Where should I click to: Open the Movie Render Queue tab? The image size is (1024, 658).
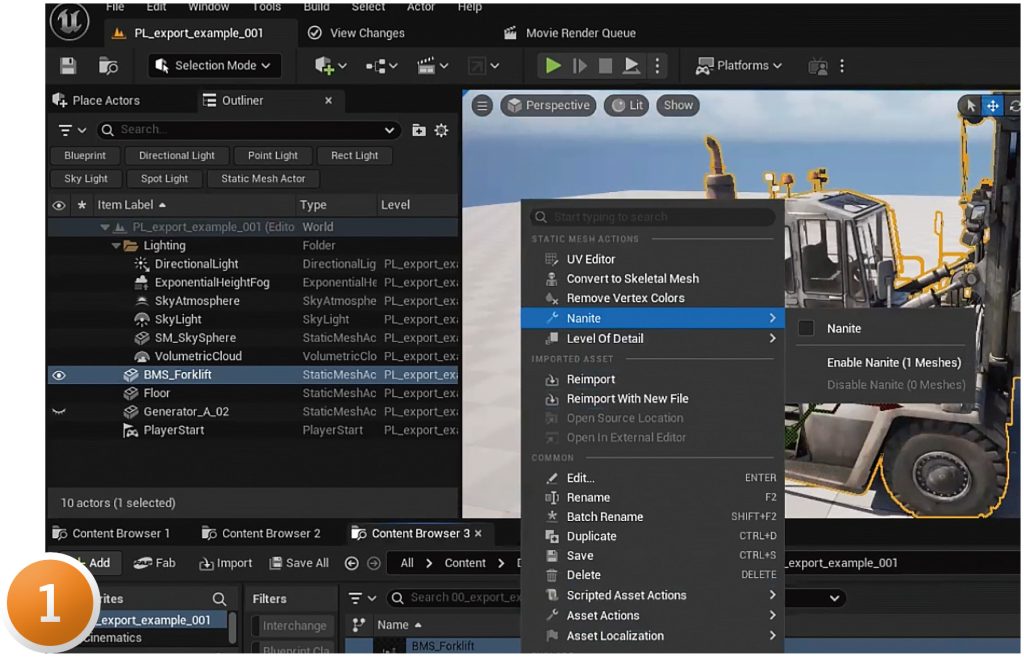point(570,33)
